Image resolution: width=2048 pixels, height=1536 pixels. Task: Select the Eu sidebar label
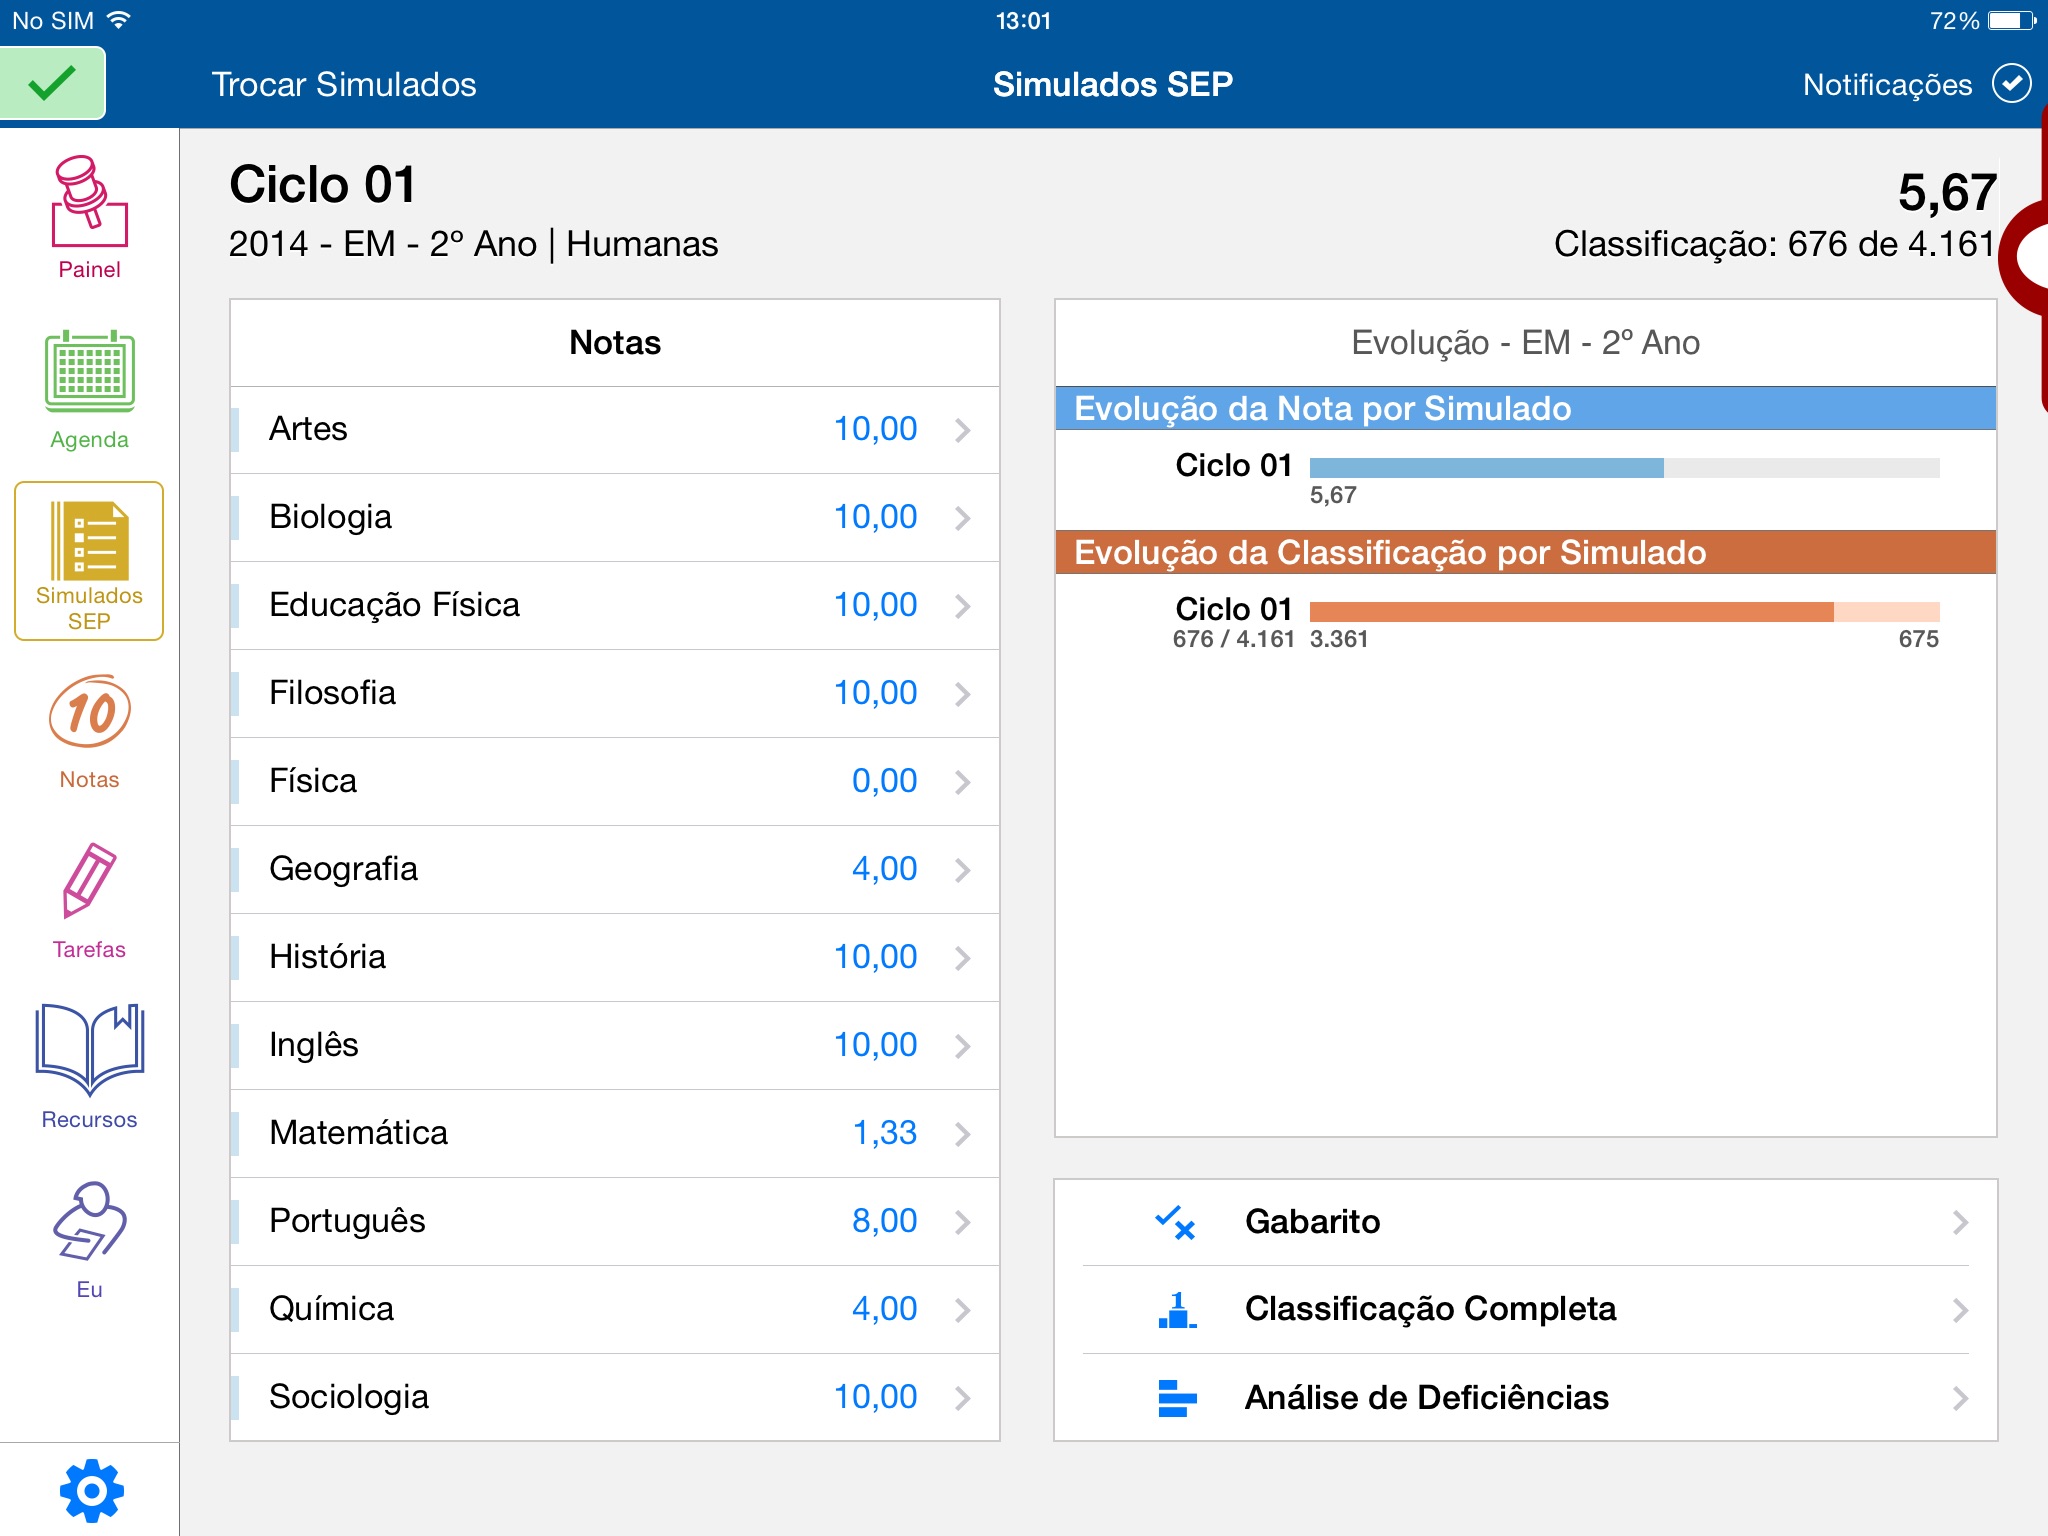click(90, 1289)
